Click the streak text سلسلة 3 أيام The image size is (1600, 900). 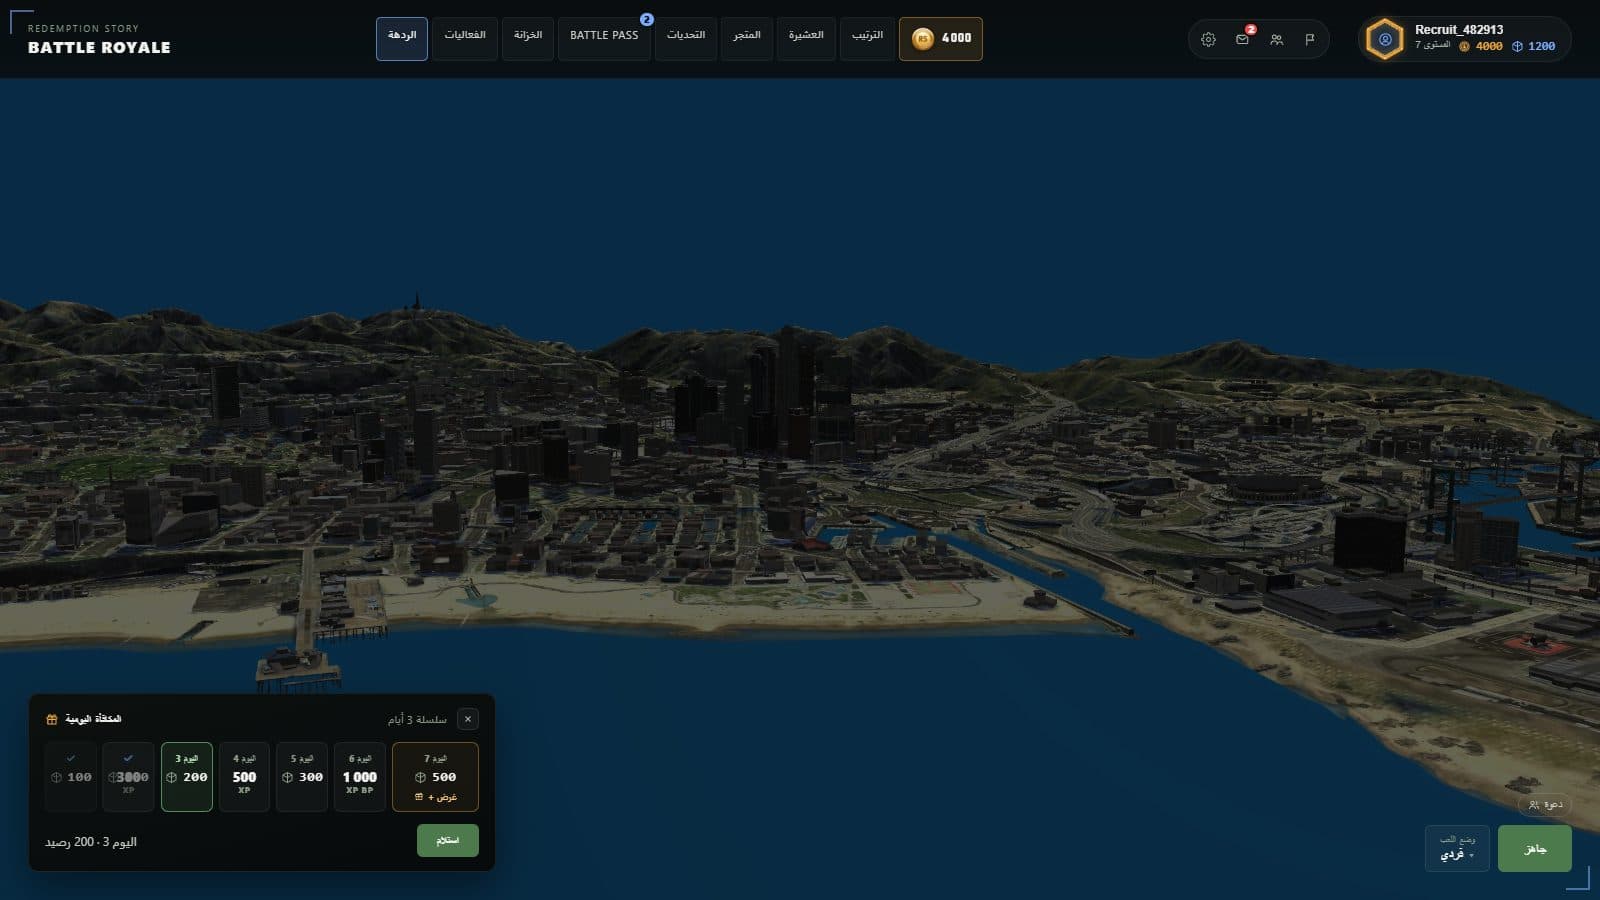pos(417,720)
